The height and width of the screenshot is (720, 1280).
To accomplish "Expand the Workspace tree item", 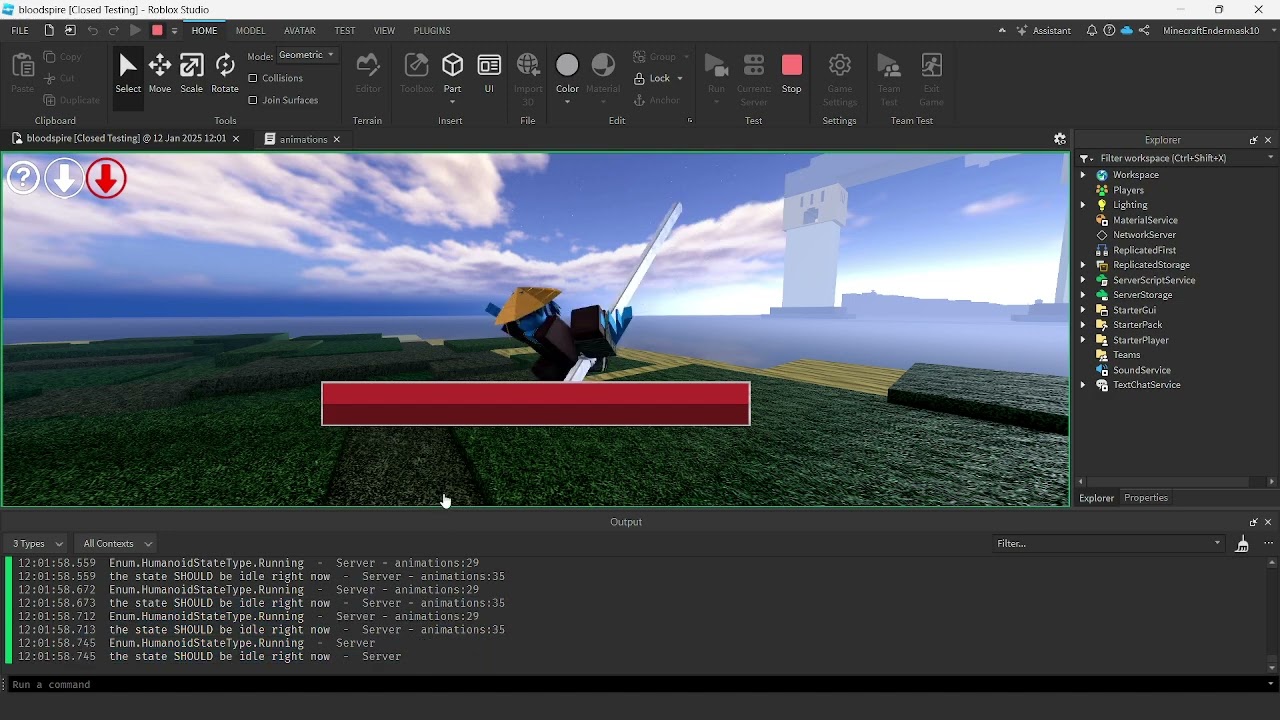I will tap(1085, 175).
